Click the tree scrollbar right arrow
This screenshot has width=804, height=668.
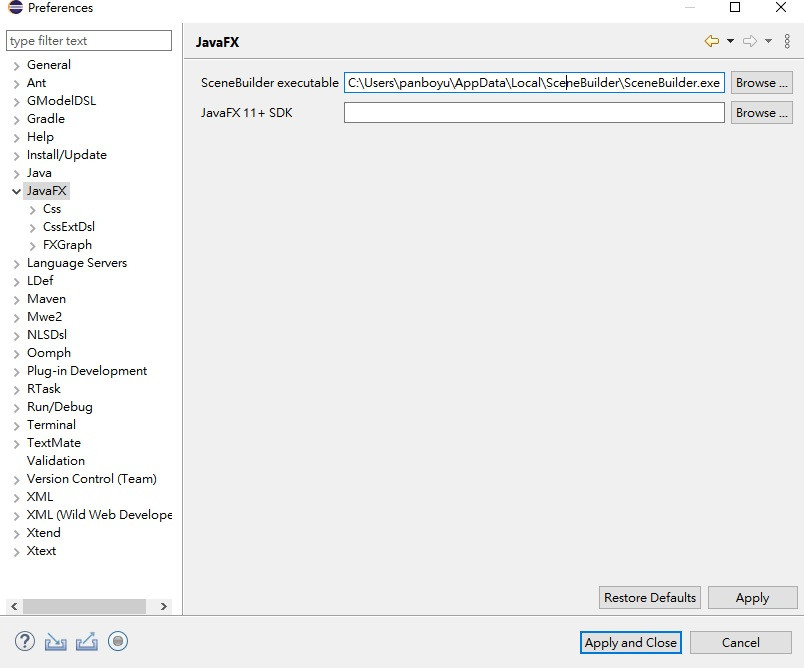click(164, 606)
